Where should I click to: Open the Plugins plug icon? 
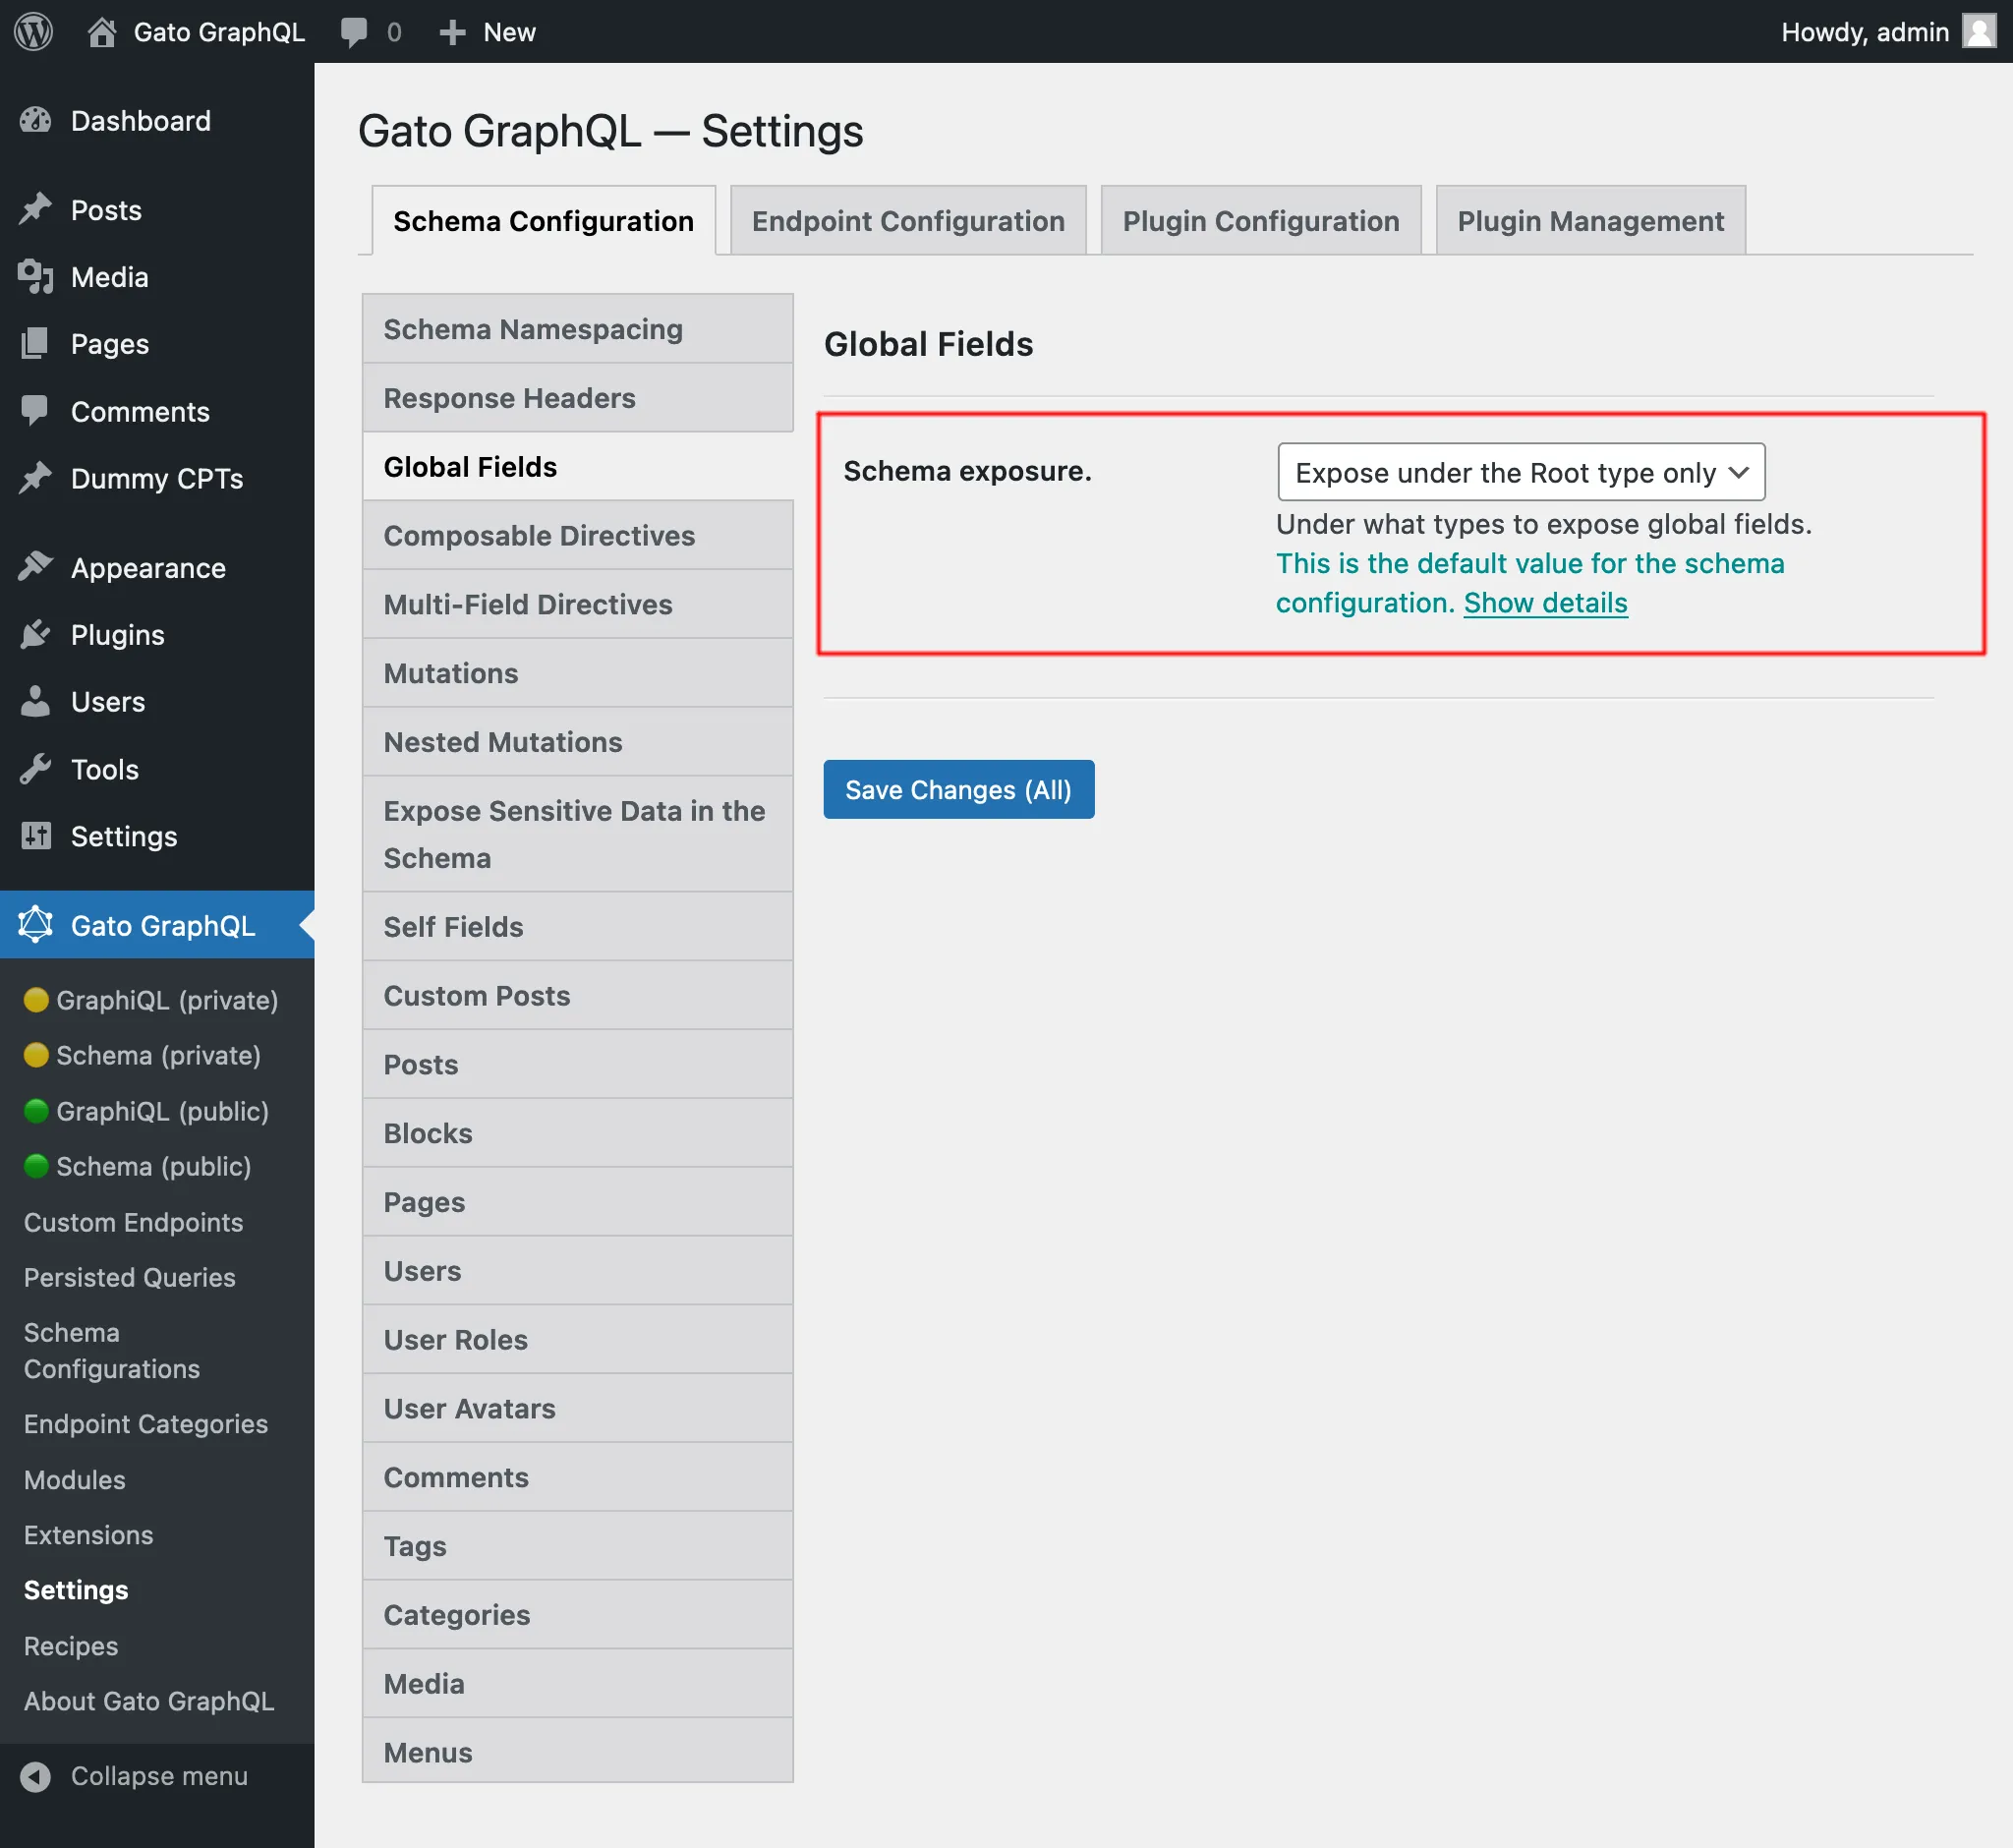coord(35,634)
